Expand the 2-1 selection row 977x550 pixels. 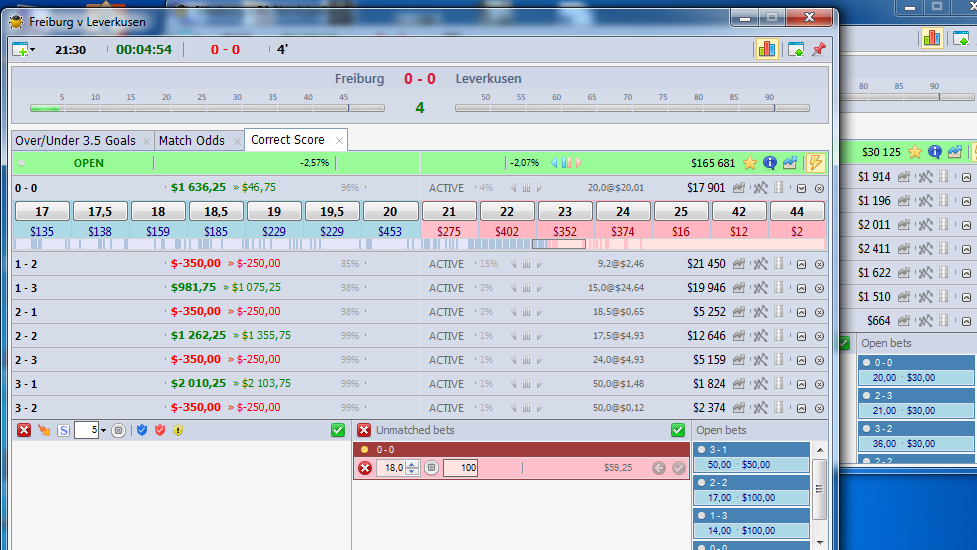pyautogui.click(x=801, y=313)
